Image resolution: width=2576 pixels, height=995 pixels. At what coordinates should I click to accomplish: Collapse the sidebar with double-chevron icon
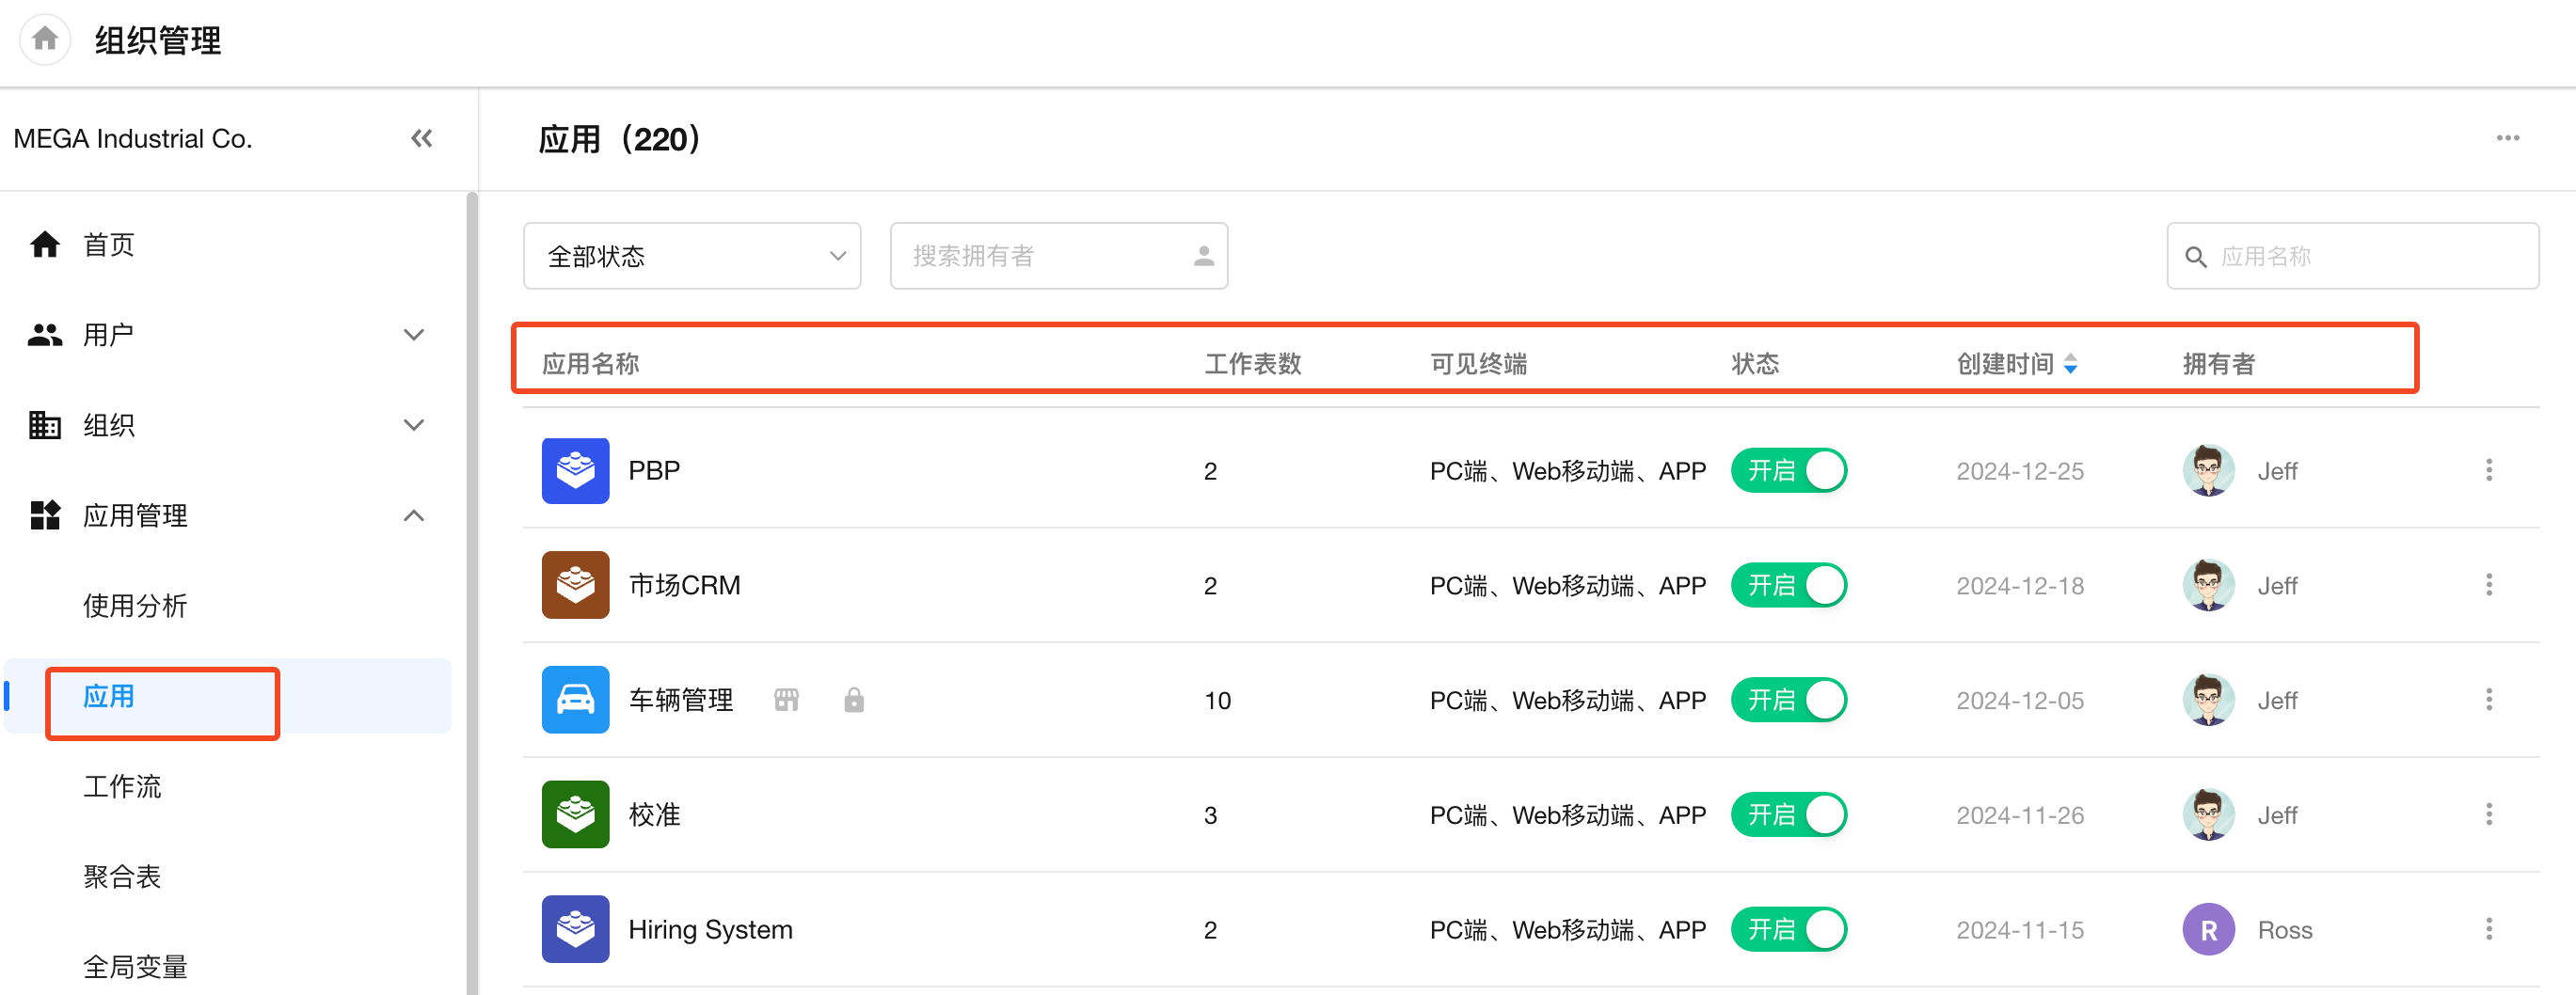tap(421, 138)
